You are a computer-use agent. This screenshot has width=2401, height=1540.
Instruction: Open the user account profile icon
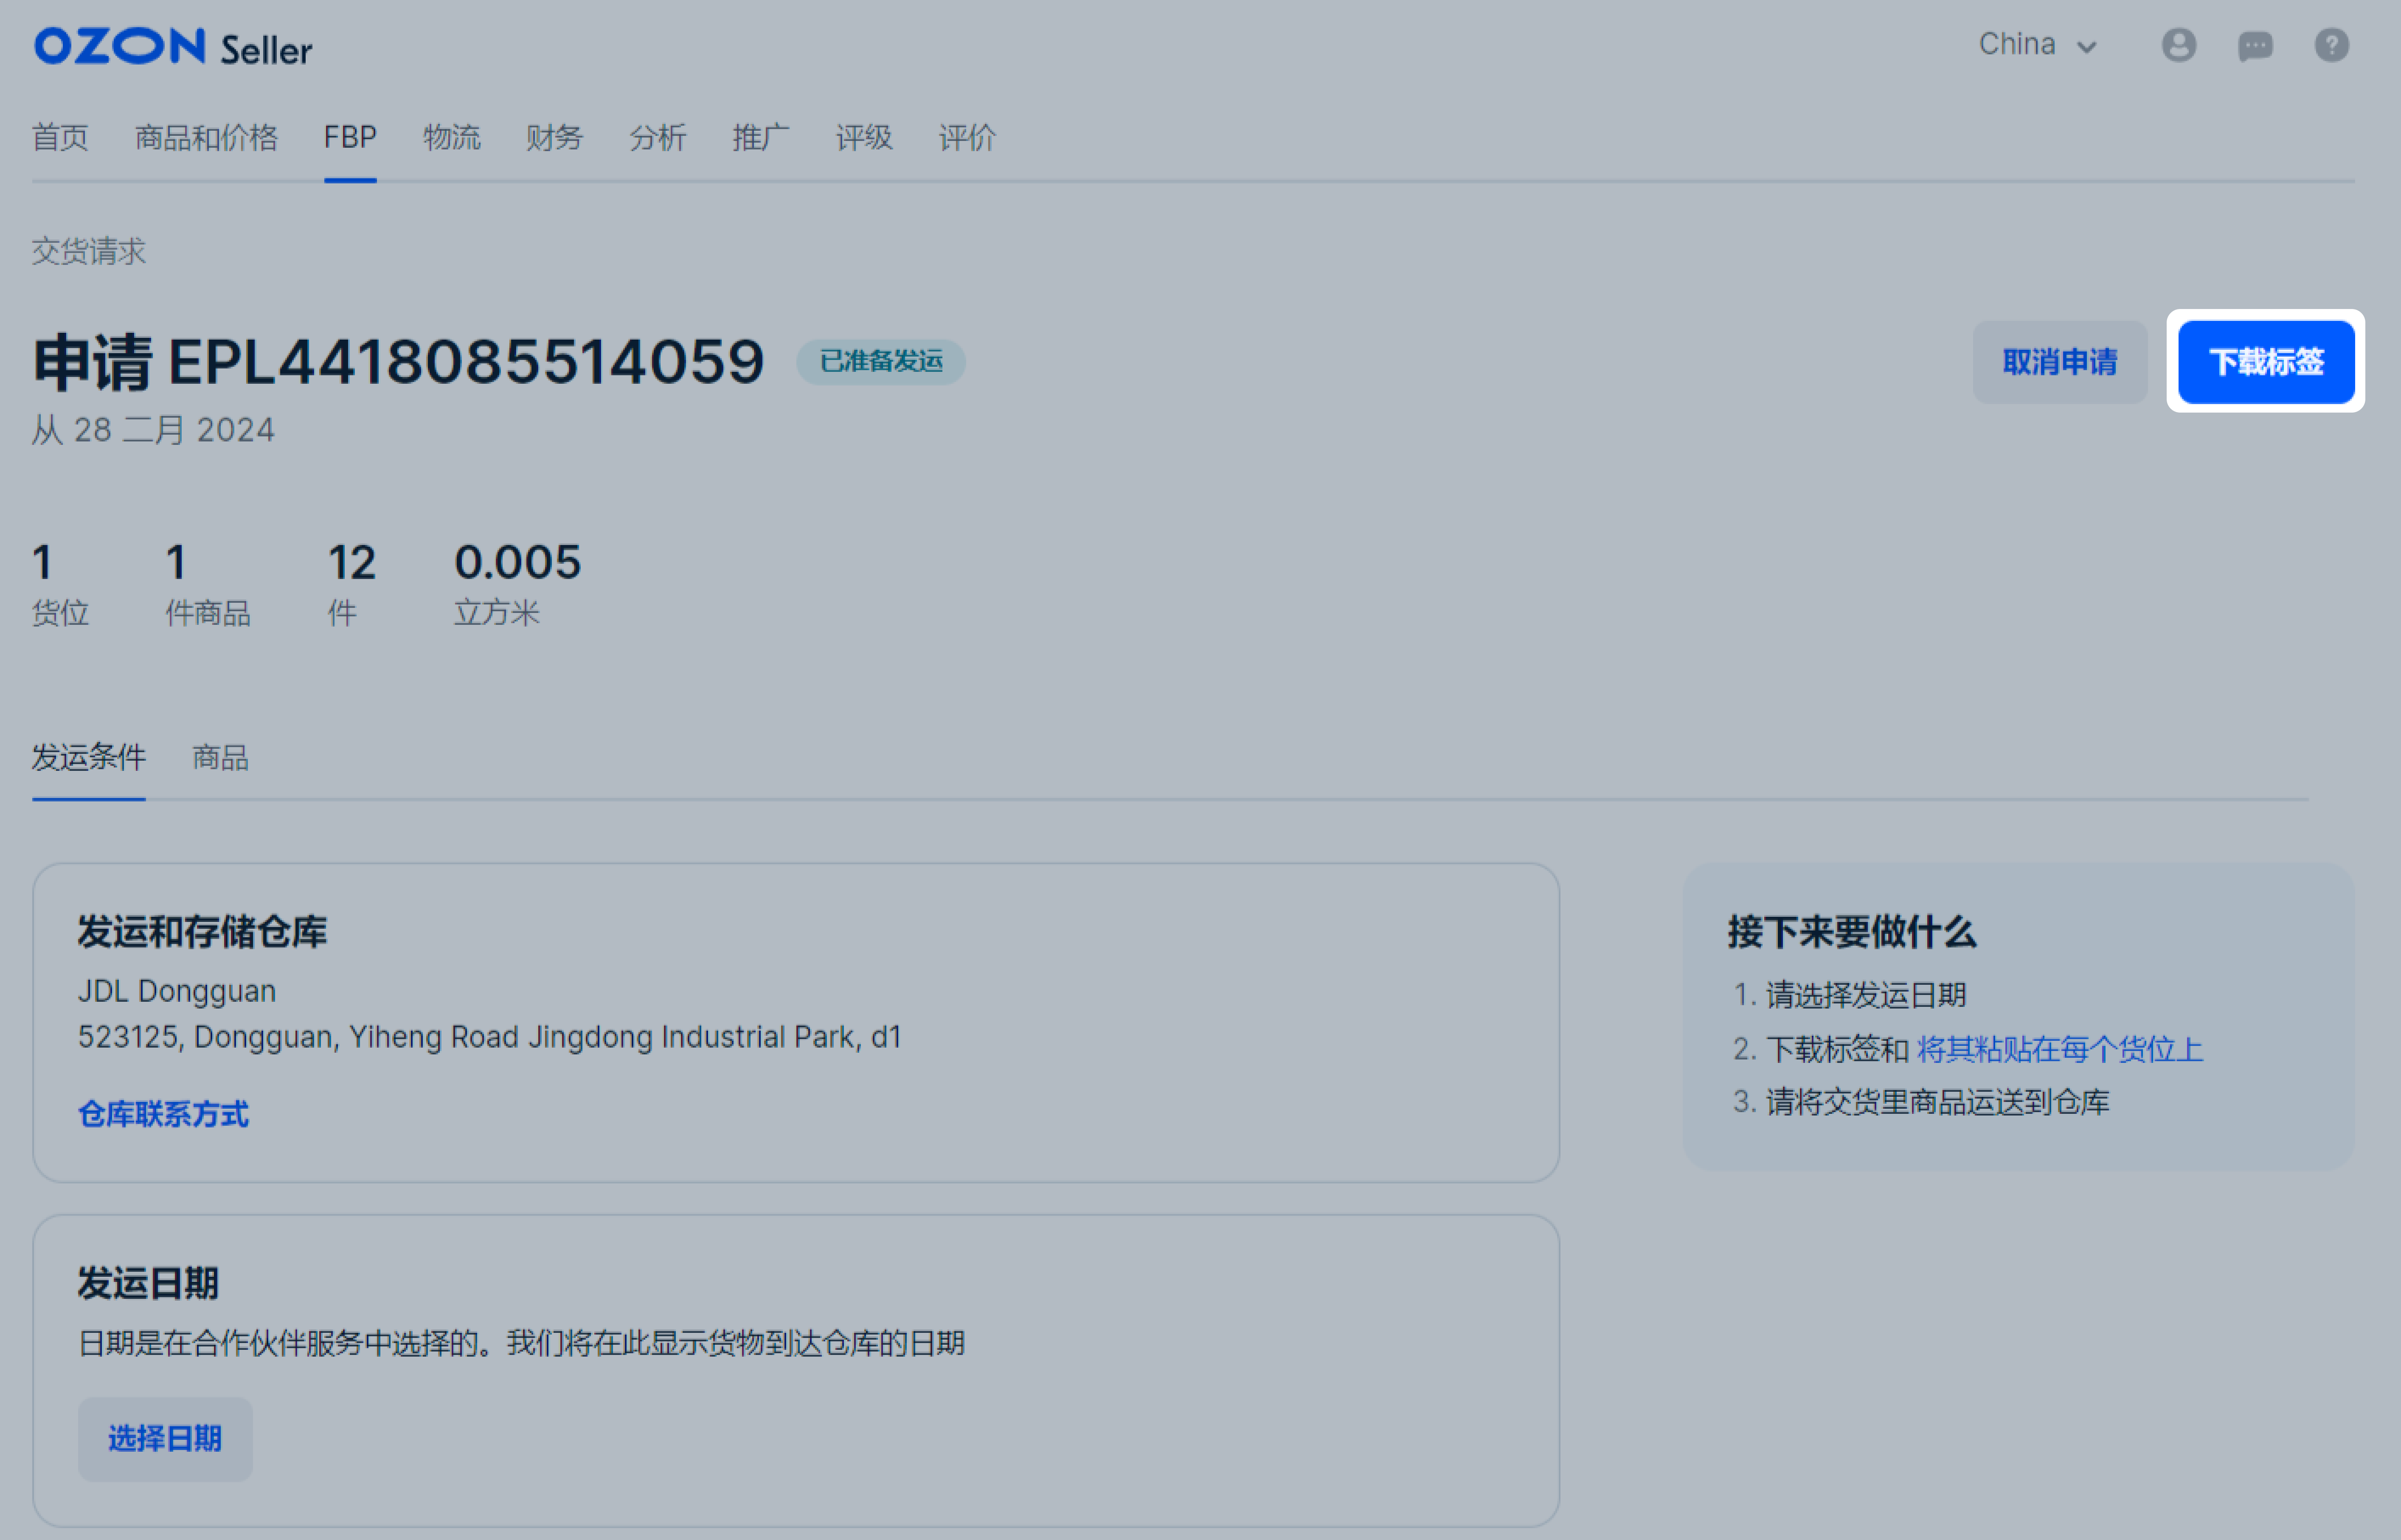click(x=2178, y=45)
